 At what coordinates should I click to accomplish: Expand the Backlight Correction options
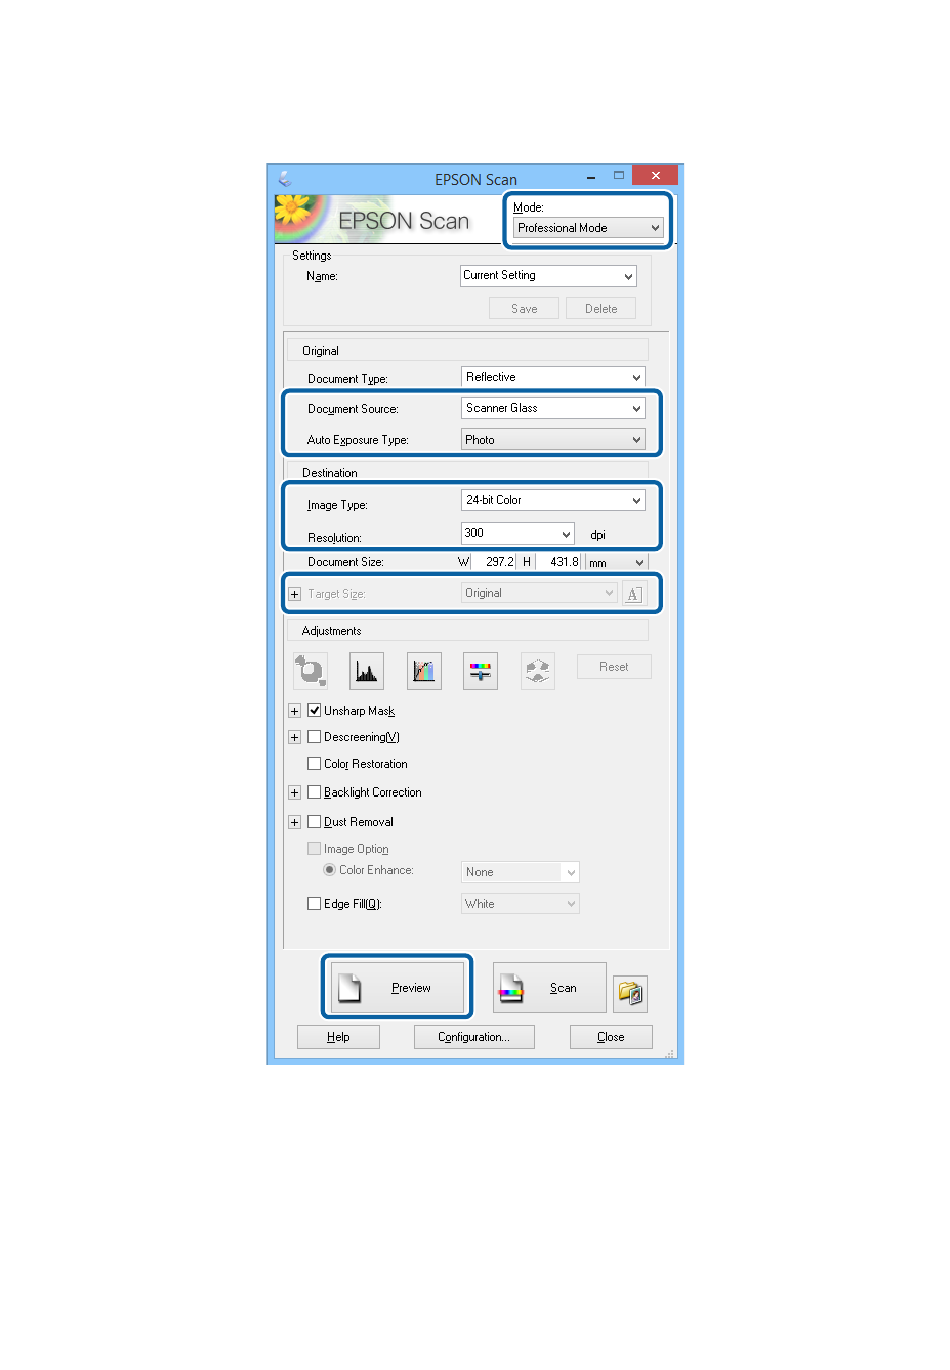click(294, 792)
